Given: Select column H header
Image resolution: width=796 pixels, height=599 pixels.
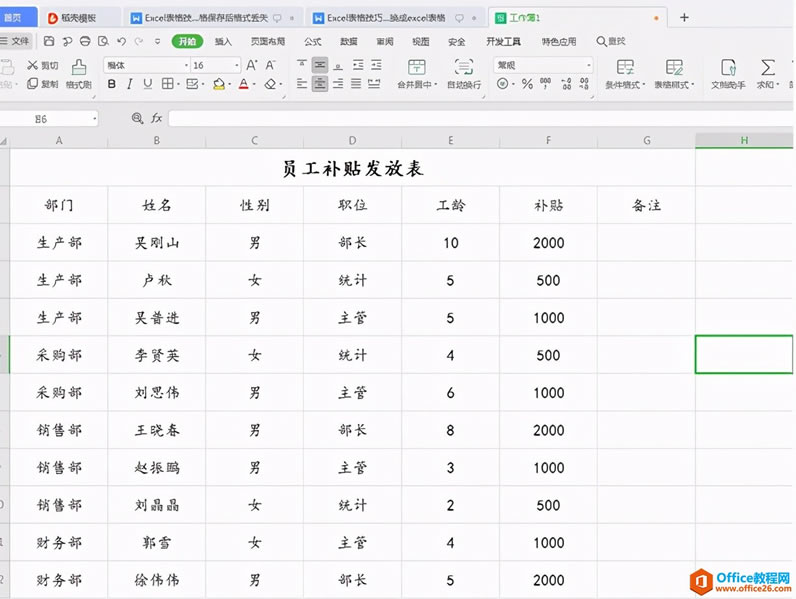Looking at the screenshot, I should pos(744,141).
